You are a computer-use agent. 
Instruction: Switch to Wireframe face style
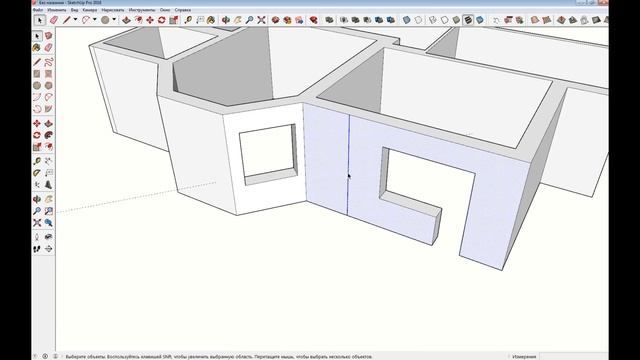point(433,20)
